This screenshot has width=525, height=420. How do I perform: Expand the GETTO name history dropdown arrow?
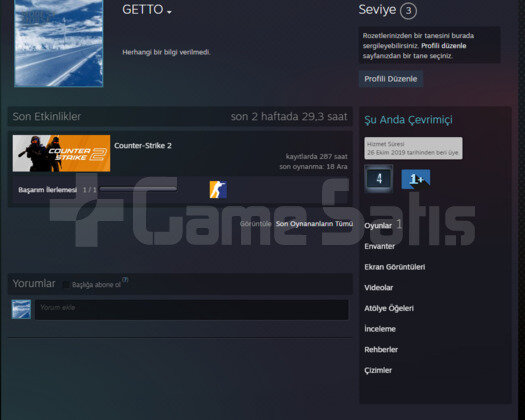[x=169, y=12]
